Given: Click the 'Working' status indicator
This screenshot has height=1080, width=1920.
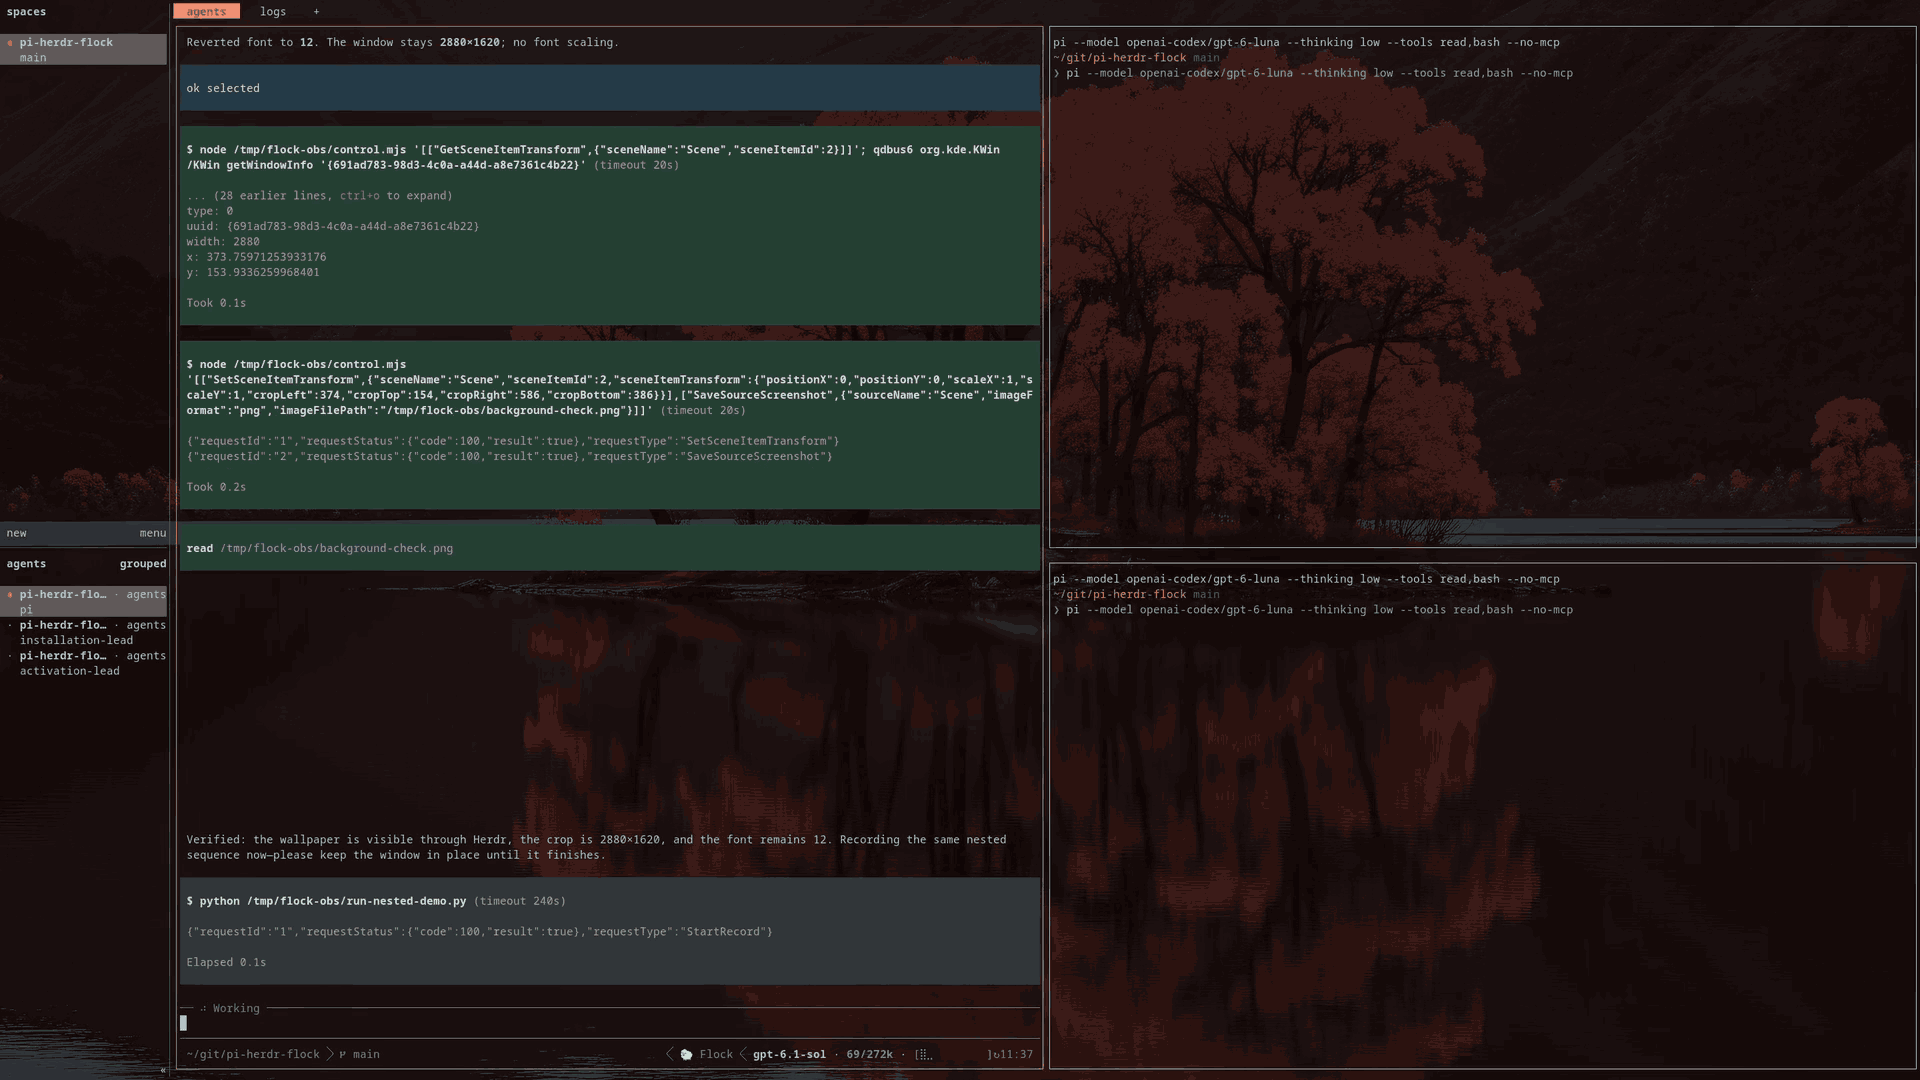Looking at the screenshot, I should (x=230, y=1008).
